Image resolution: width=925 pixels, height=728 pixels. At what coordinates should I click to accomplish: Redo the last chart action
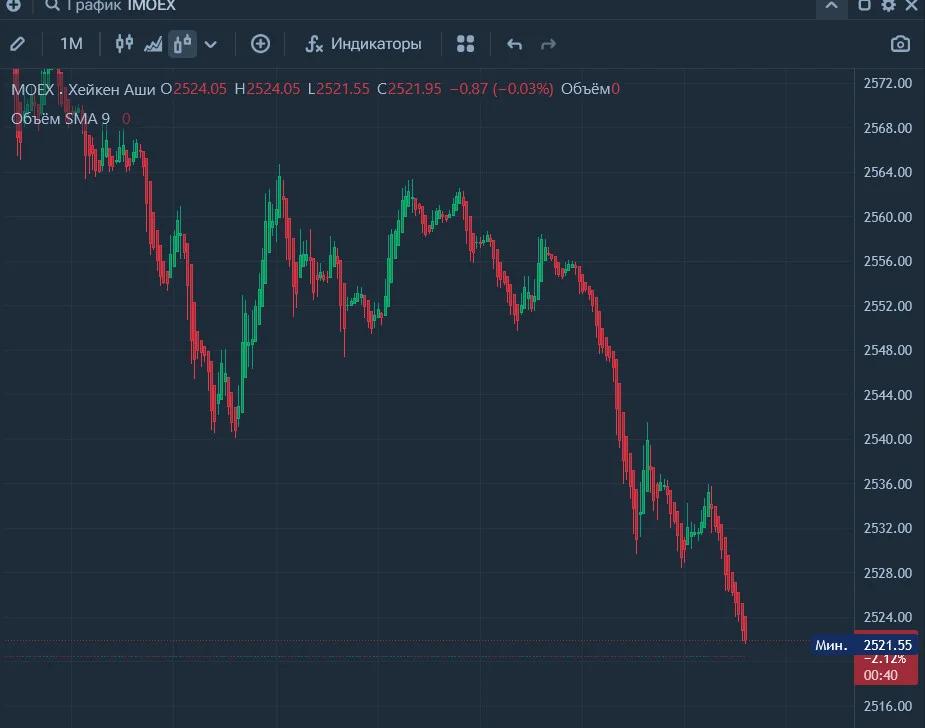549,44
